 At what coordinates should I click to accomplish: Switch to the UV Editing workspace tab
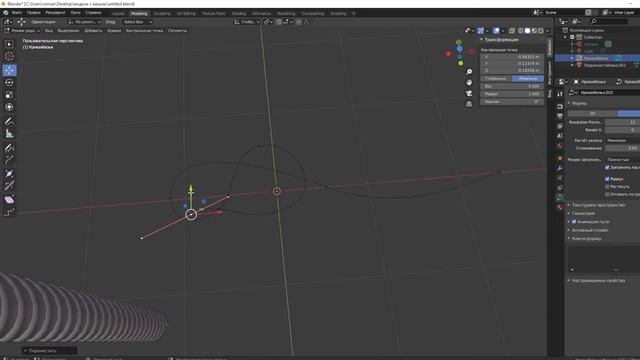pyautogui.click(x=186, y=13)
